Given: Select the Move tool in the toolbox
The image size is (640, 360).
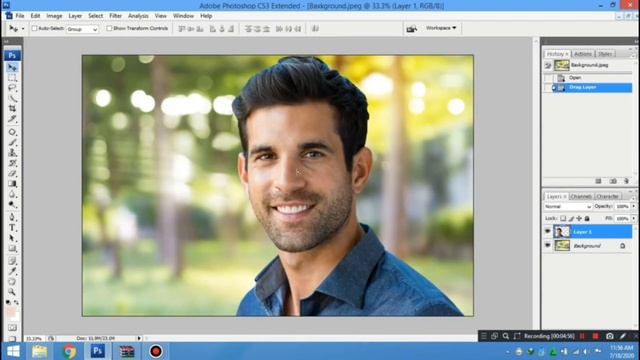Looking at the screenshot, I should point(12,67).
